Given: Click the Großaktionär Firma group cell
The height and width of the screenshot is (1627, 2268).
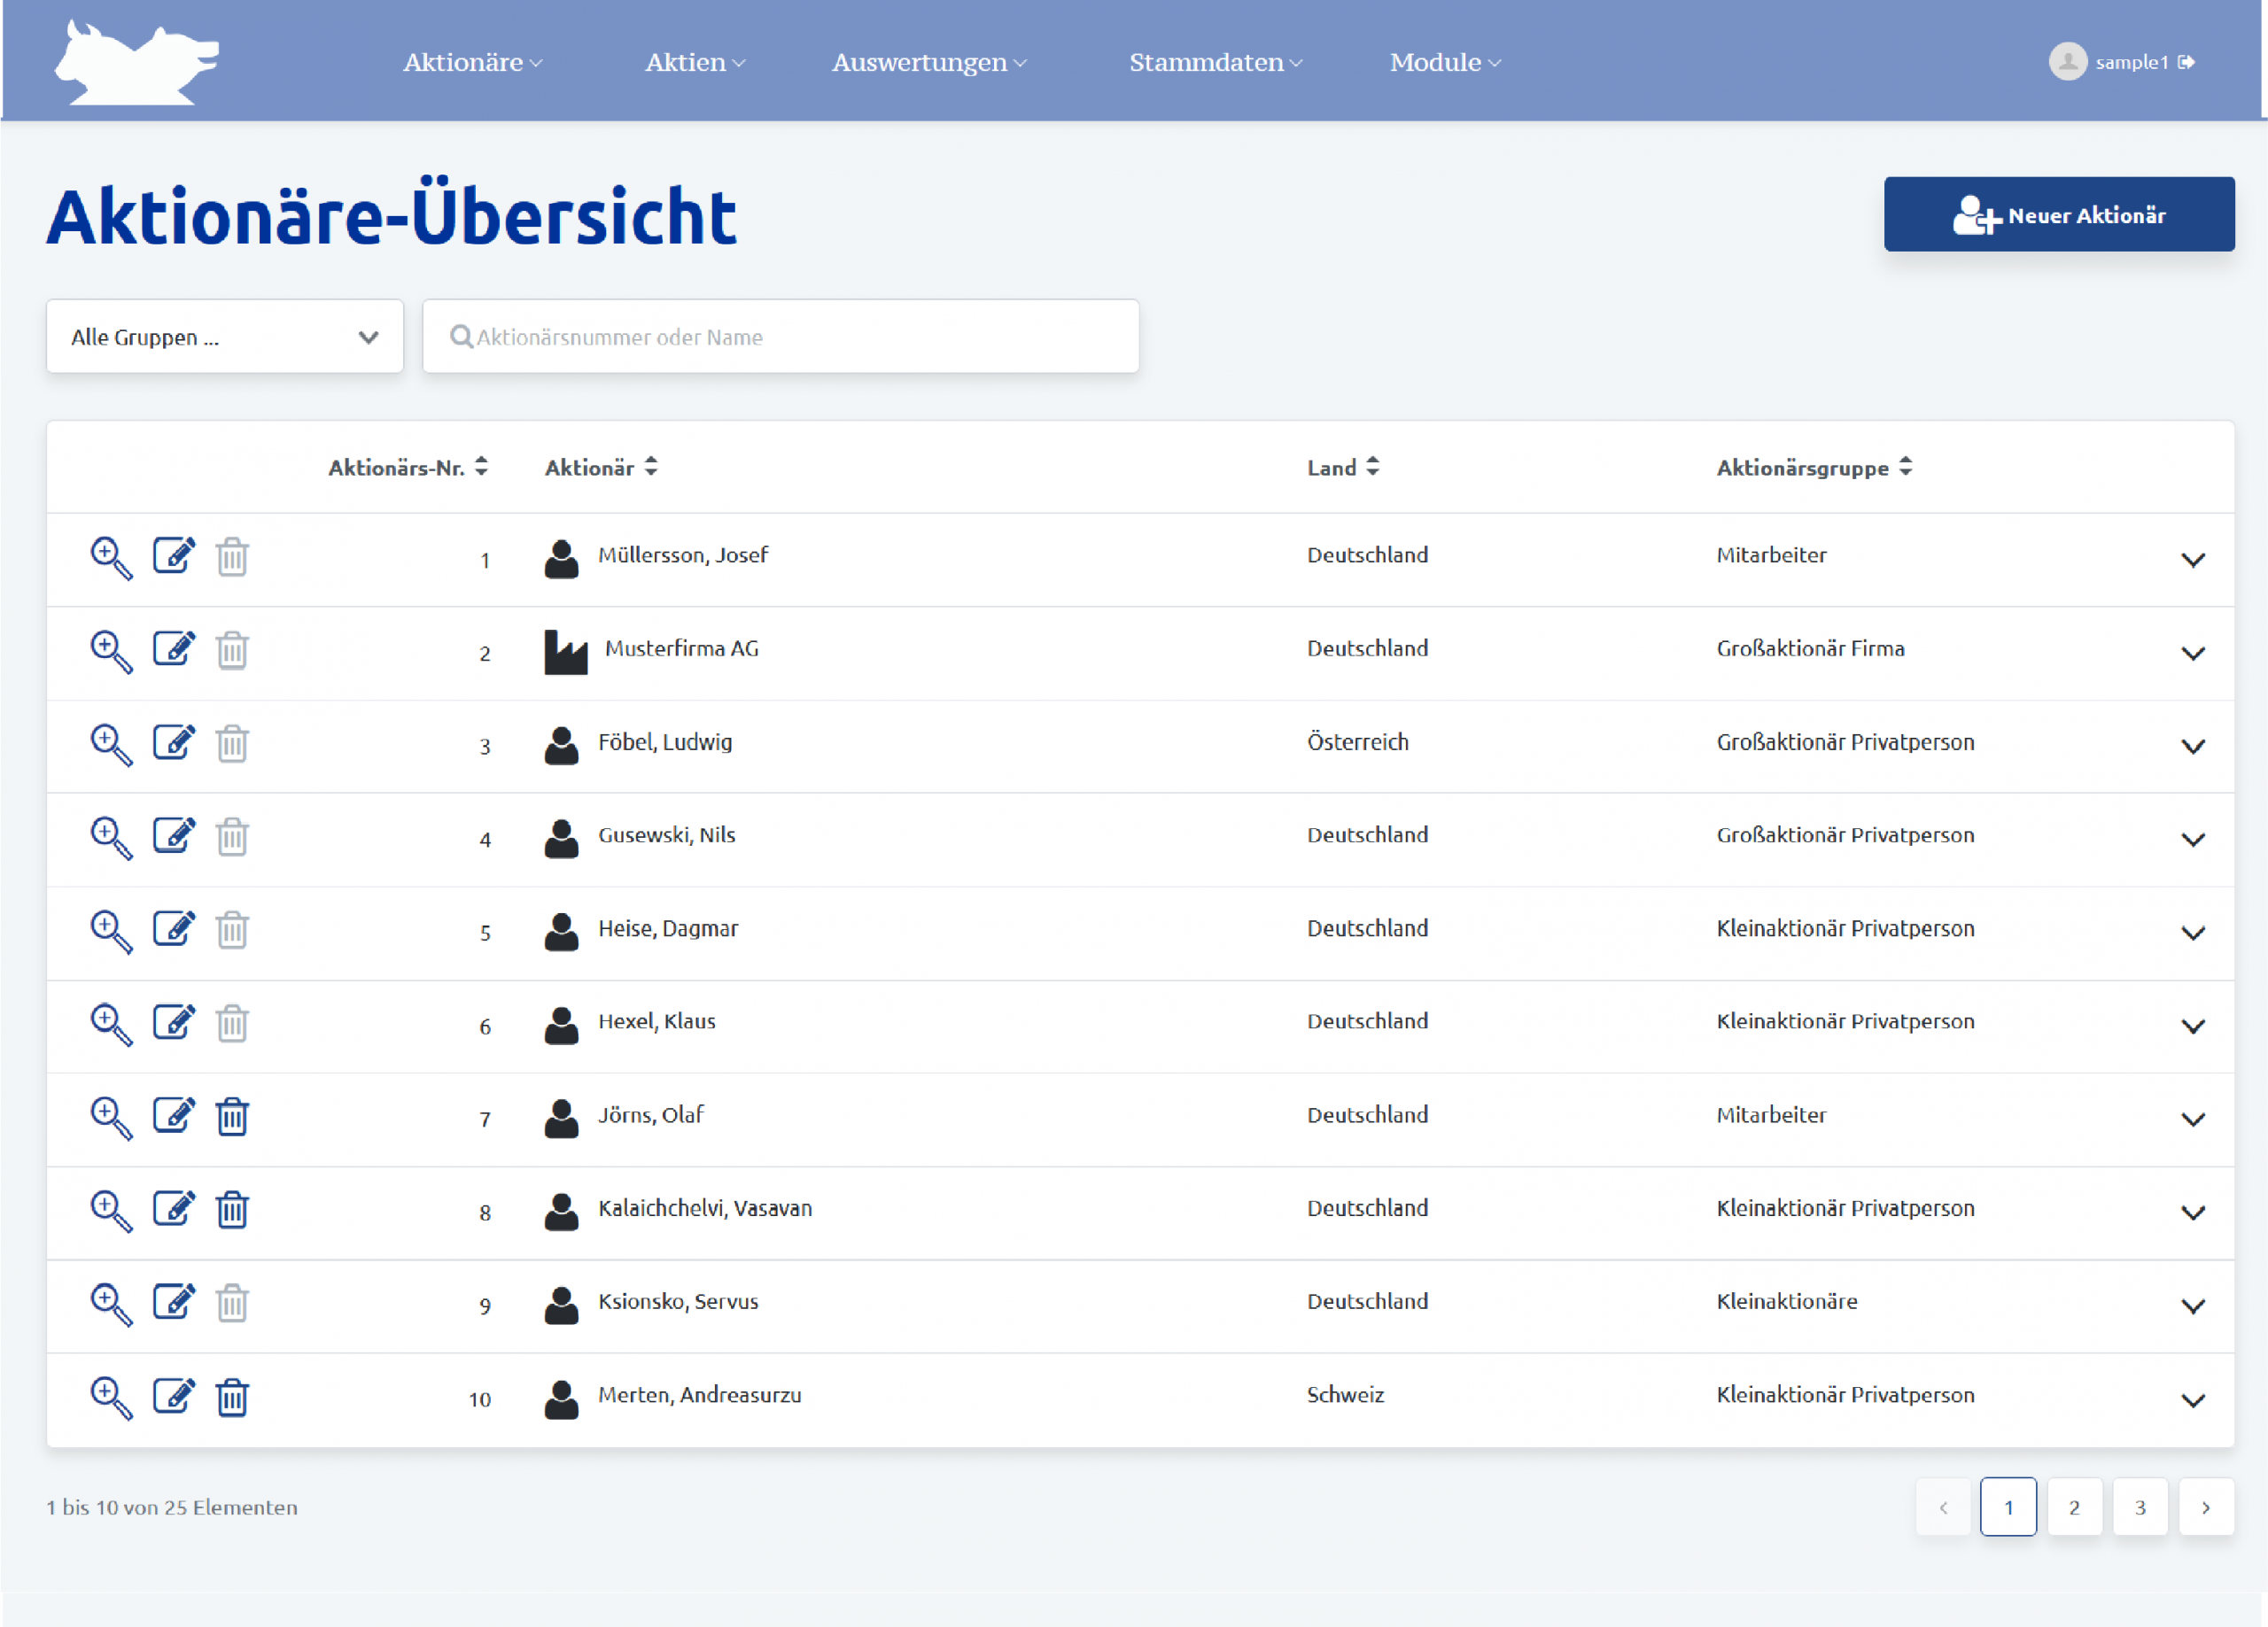Looking at the screenshot, I should pyautogui.click(x=1810, y=648).
